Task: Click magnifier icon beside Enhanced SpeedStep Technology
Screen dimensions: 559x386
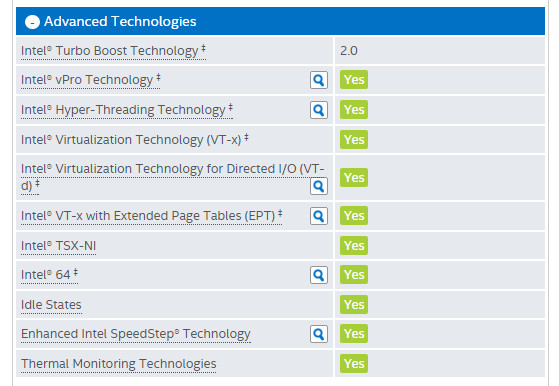Action: coord(319,334)
